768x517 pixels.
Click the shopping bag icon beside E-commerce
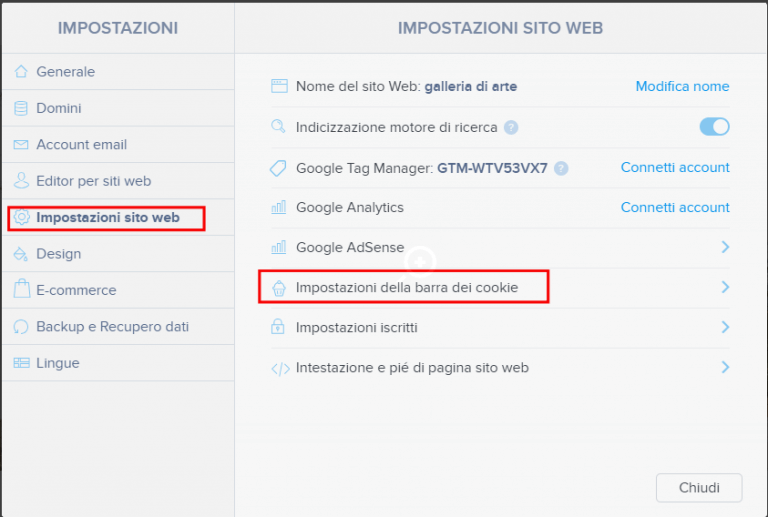click(x=22, y=289)
